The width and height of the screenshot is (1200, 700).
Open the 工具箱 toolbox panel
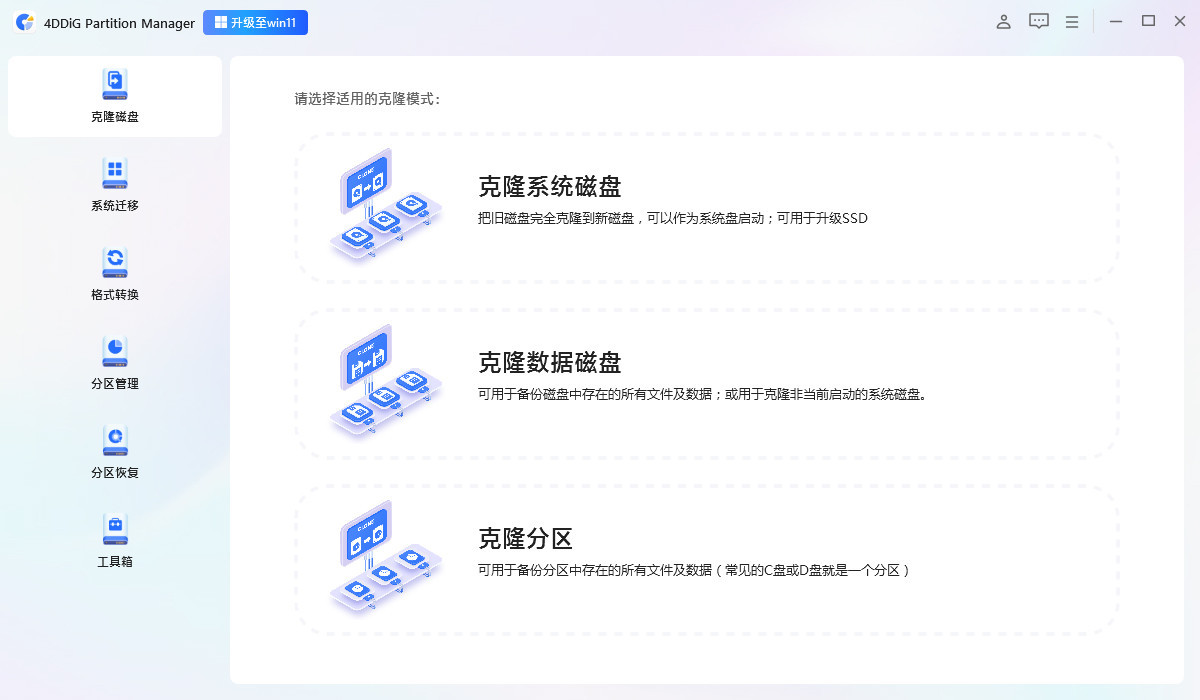click(114, 538)
